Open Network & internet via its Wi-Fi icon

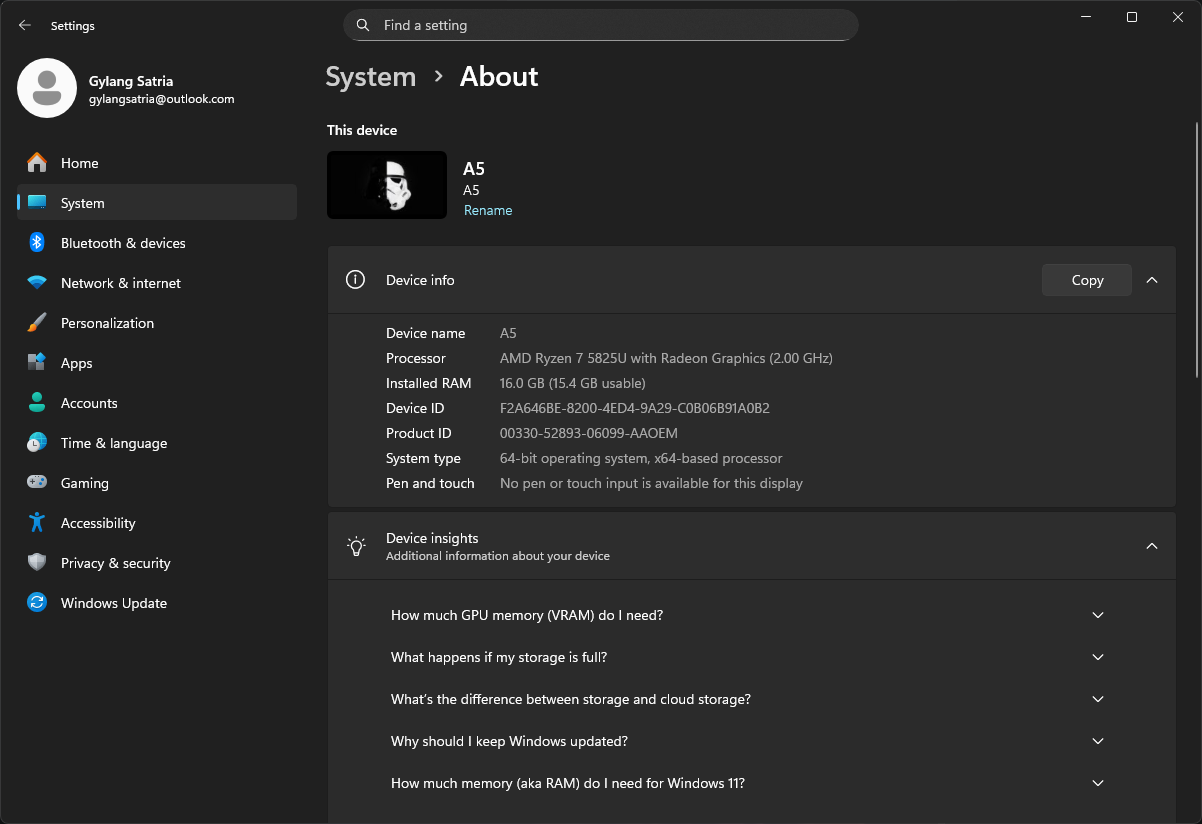37,283
